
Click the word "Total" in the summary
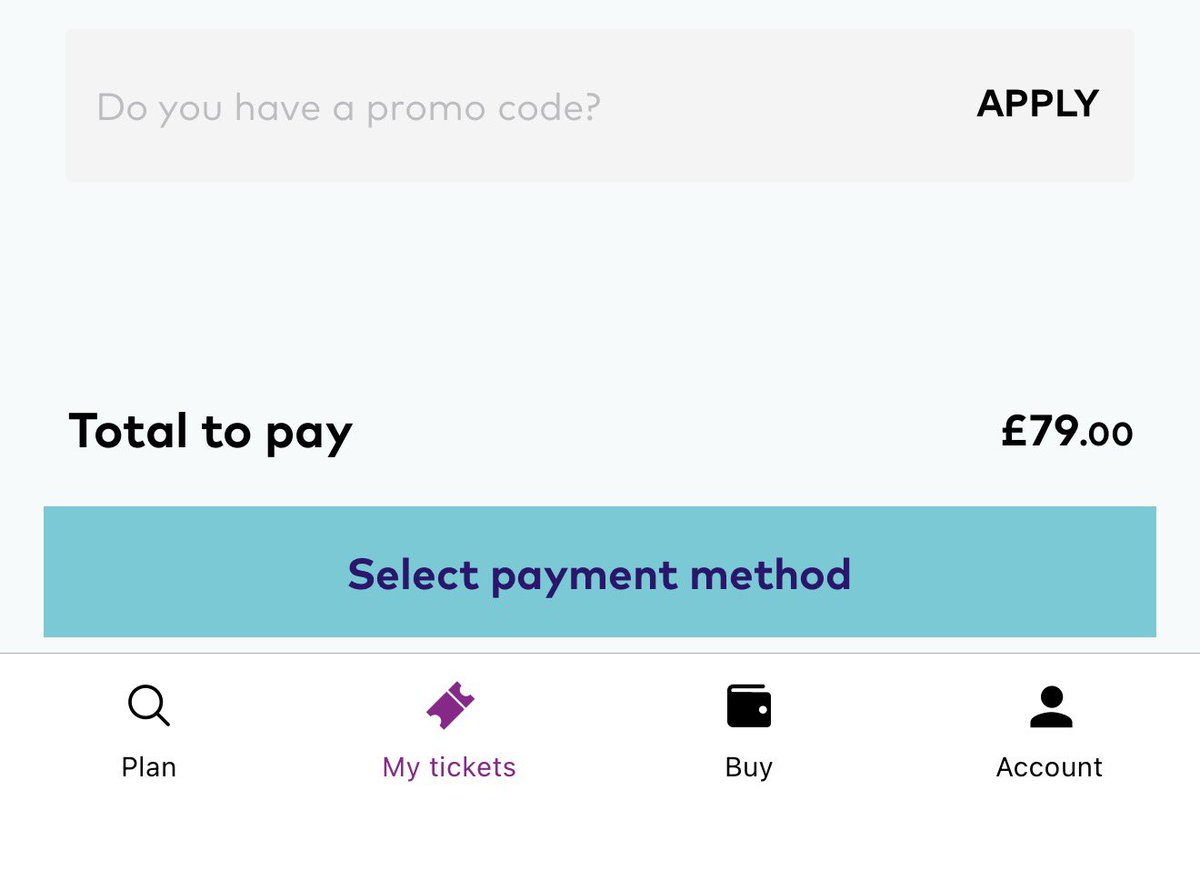[128, 431]
